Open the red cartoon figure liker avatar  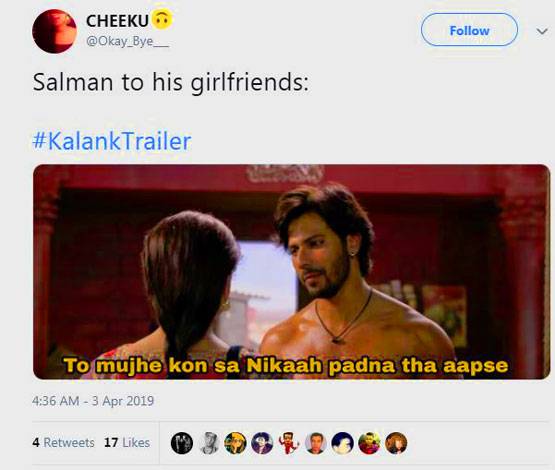coord(289,443)
